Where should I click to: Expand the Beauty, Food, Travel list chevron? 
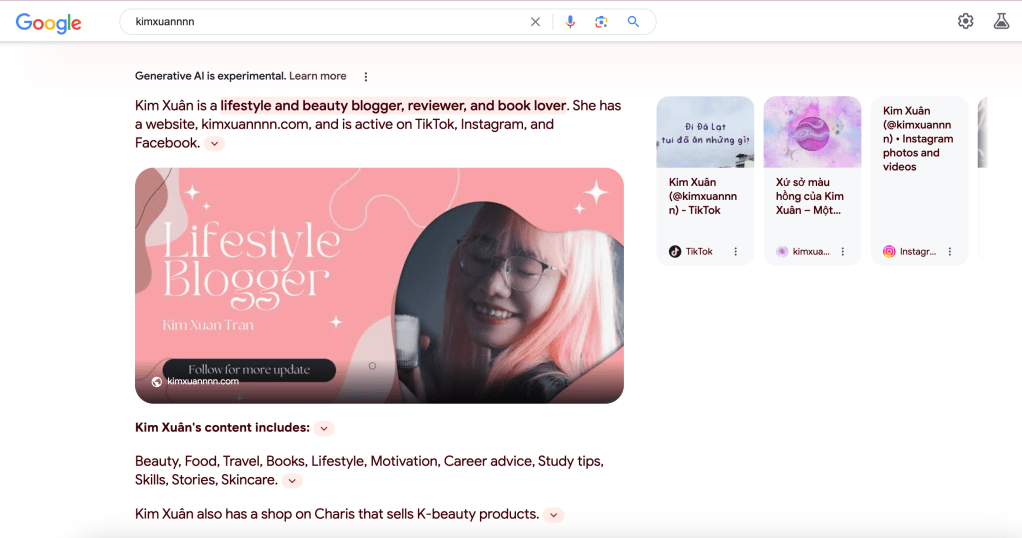[291, 481]
